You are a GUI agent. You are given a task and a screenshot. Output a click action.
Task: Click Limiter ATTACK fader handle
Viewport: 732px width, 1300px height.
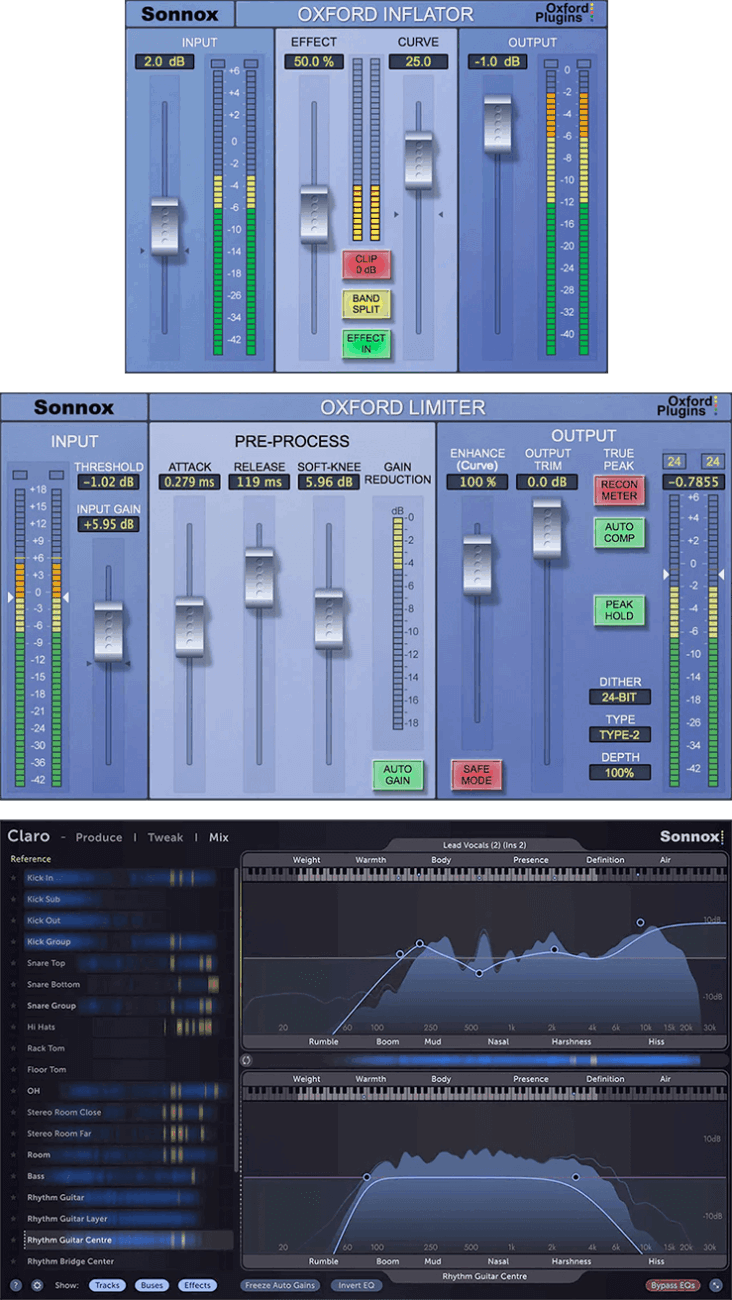point(189,626)
